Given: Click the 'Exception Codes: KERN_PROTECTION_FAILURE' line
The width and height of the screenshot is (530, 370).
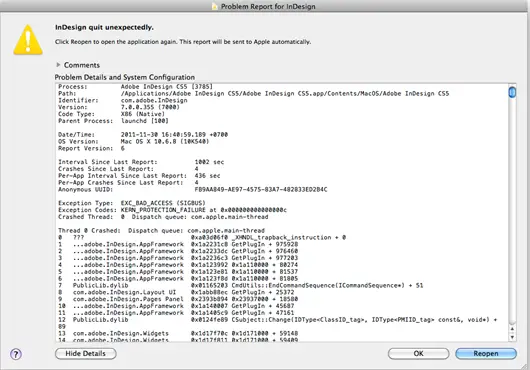Looking at the screenshot, I should 172,210.
